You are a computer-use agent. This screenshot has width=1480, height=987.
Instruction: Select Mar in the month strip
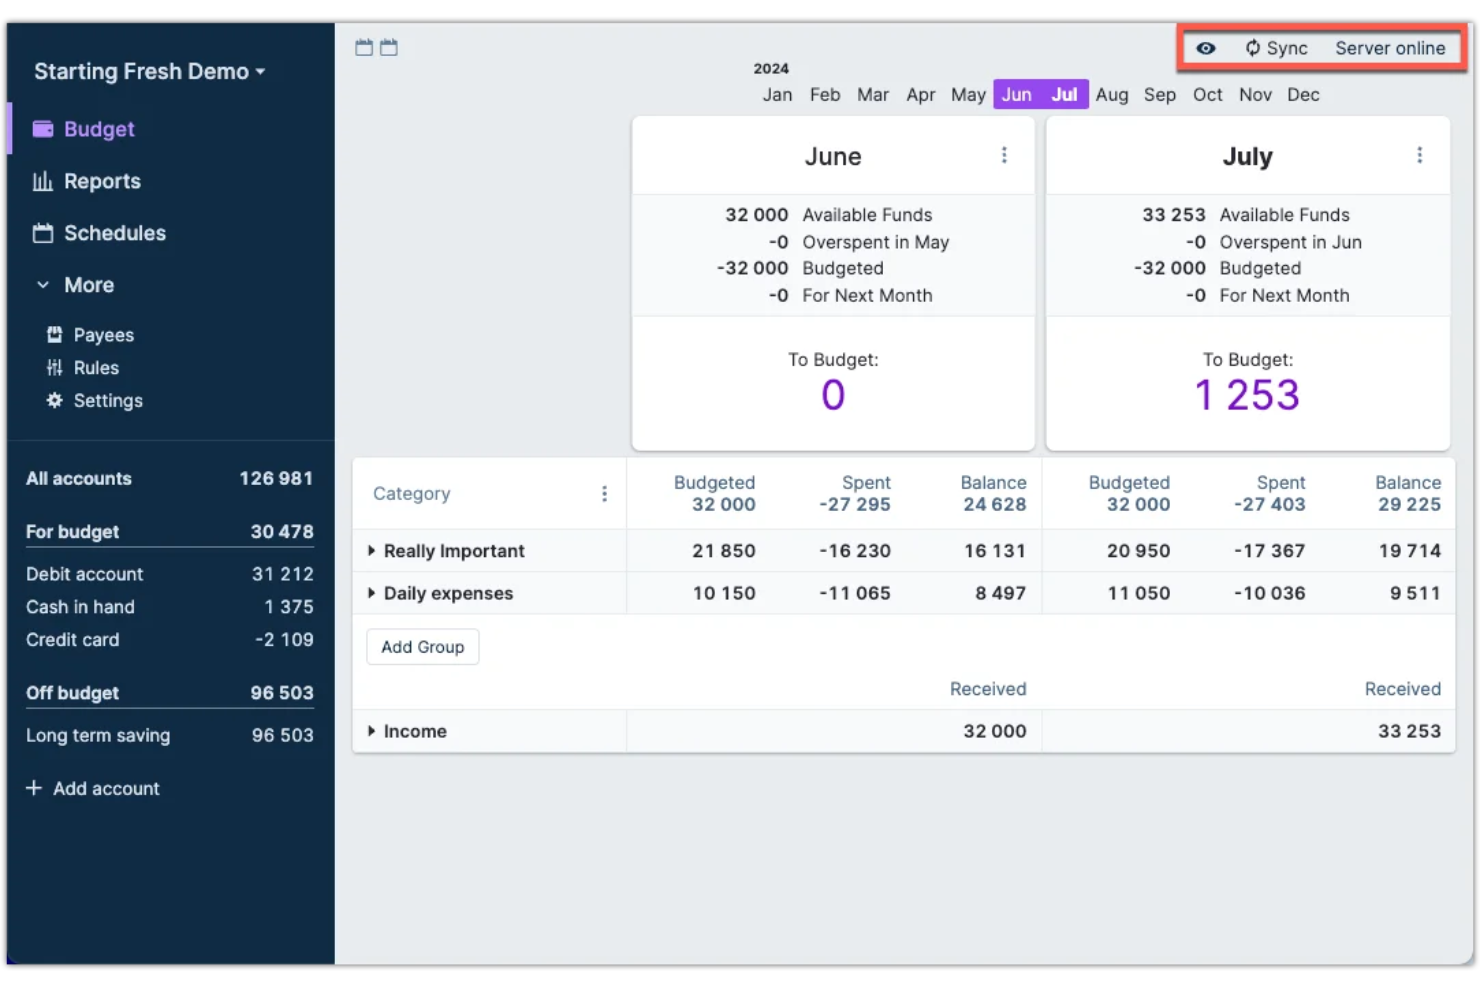(x=872, y=94)
